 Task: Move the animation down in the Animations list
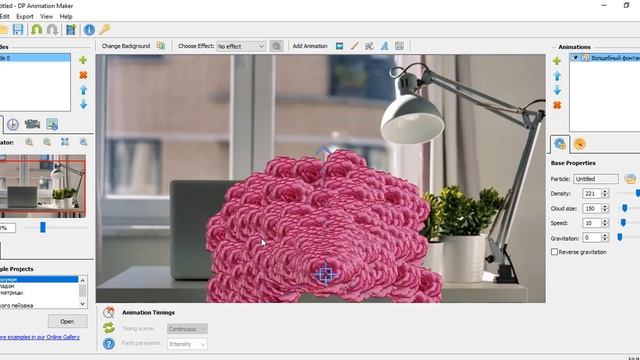pyautogui.click(x=557, y=90)
